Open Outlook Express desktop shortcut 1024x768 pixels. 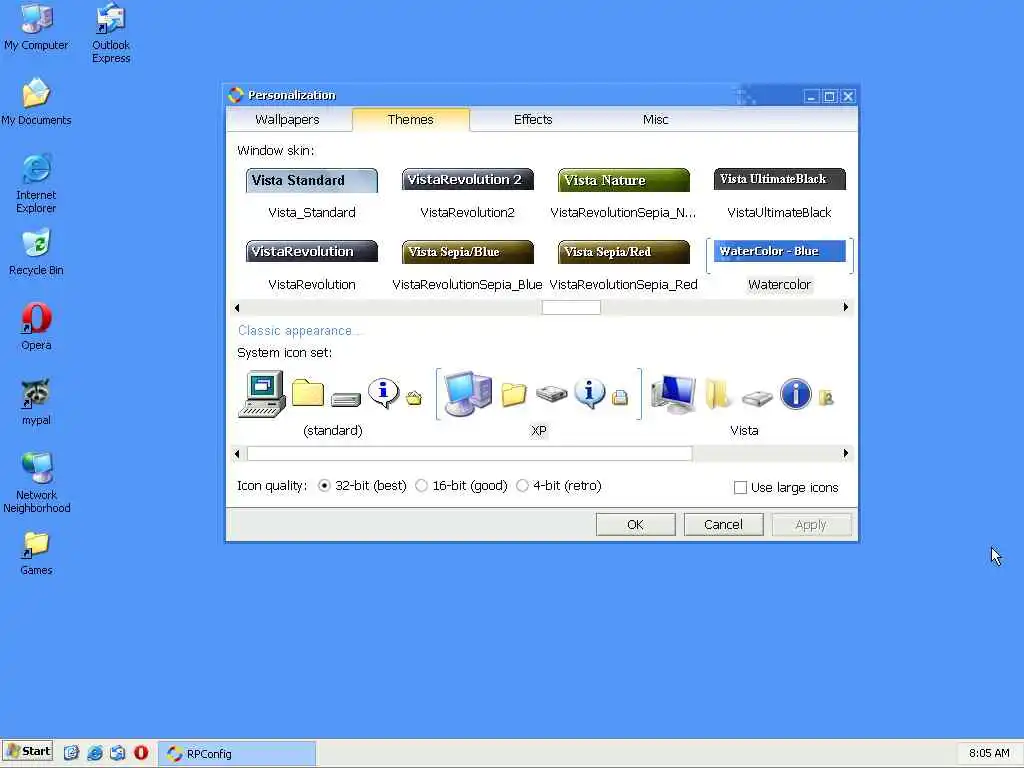[x=110, y=33]
